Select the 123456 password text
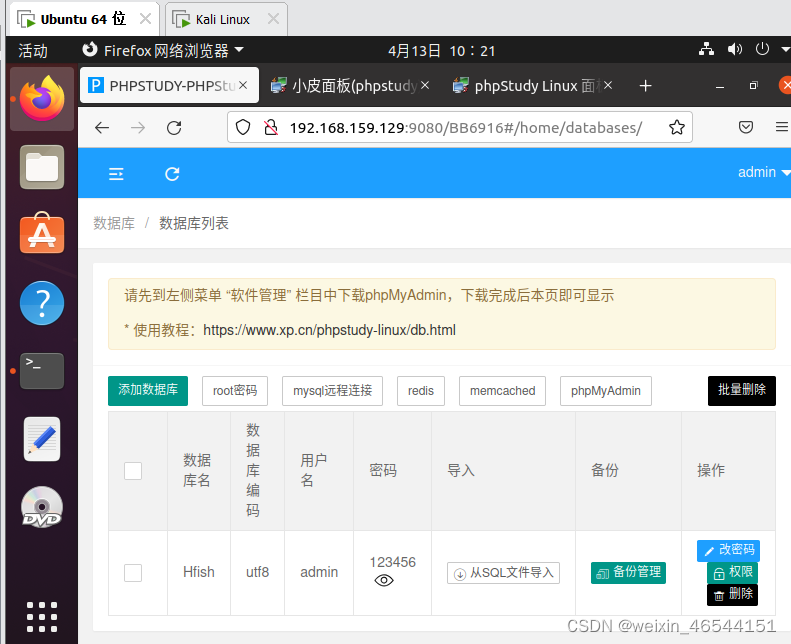The width and height of the screenshot is (791, 644). coord(392,562)
